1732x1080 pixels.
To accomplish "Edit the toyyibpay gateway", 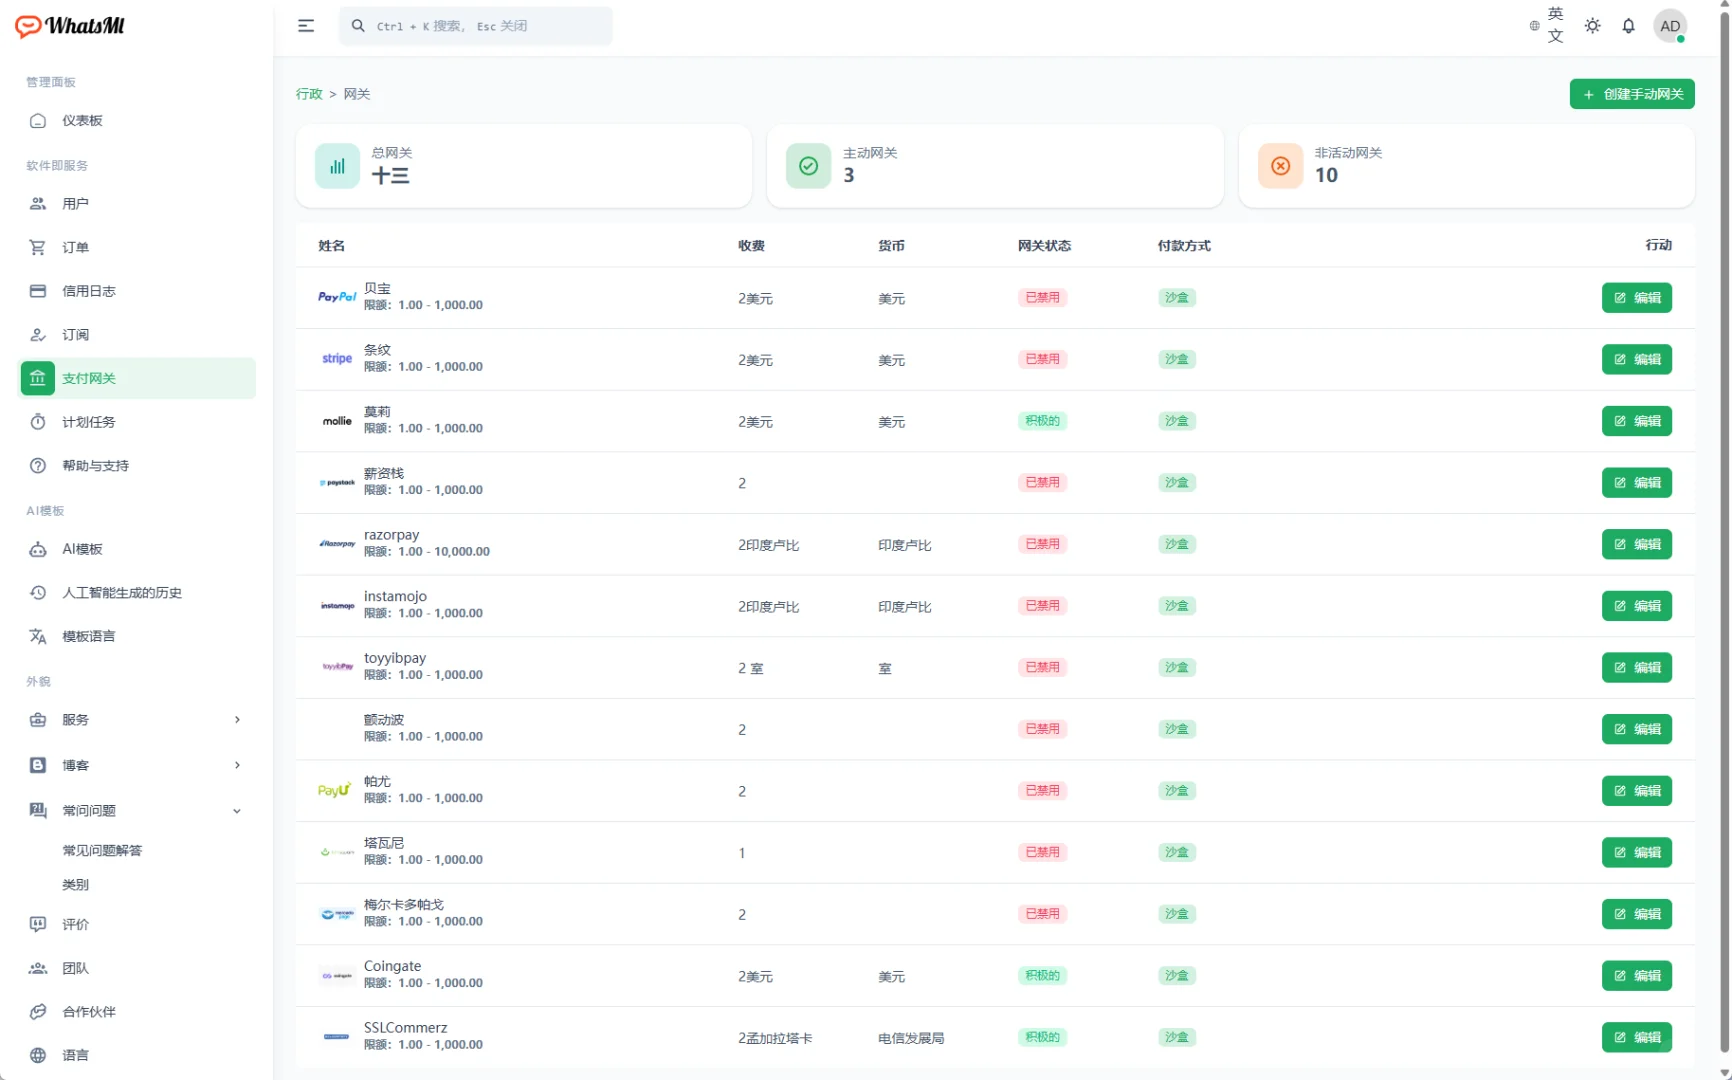I will [x=1636, y=668].
